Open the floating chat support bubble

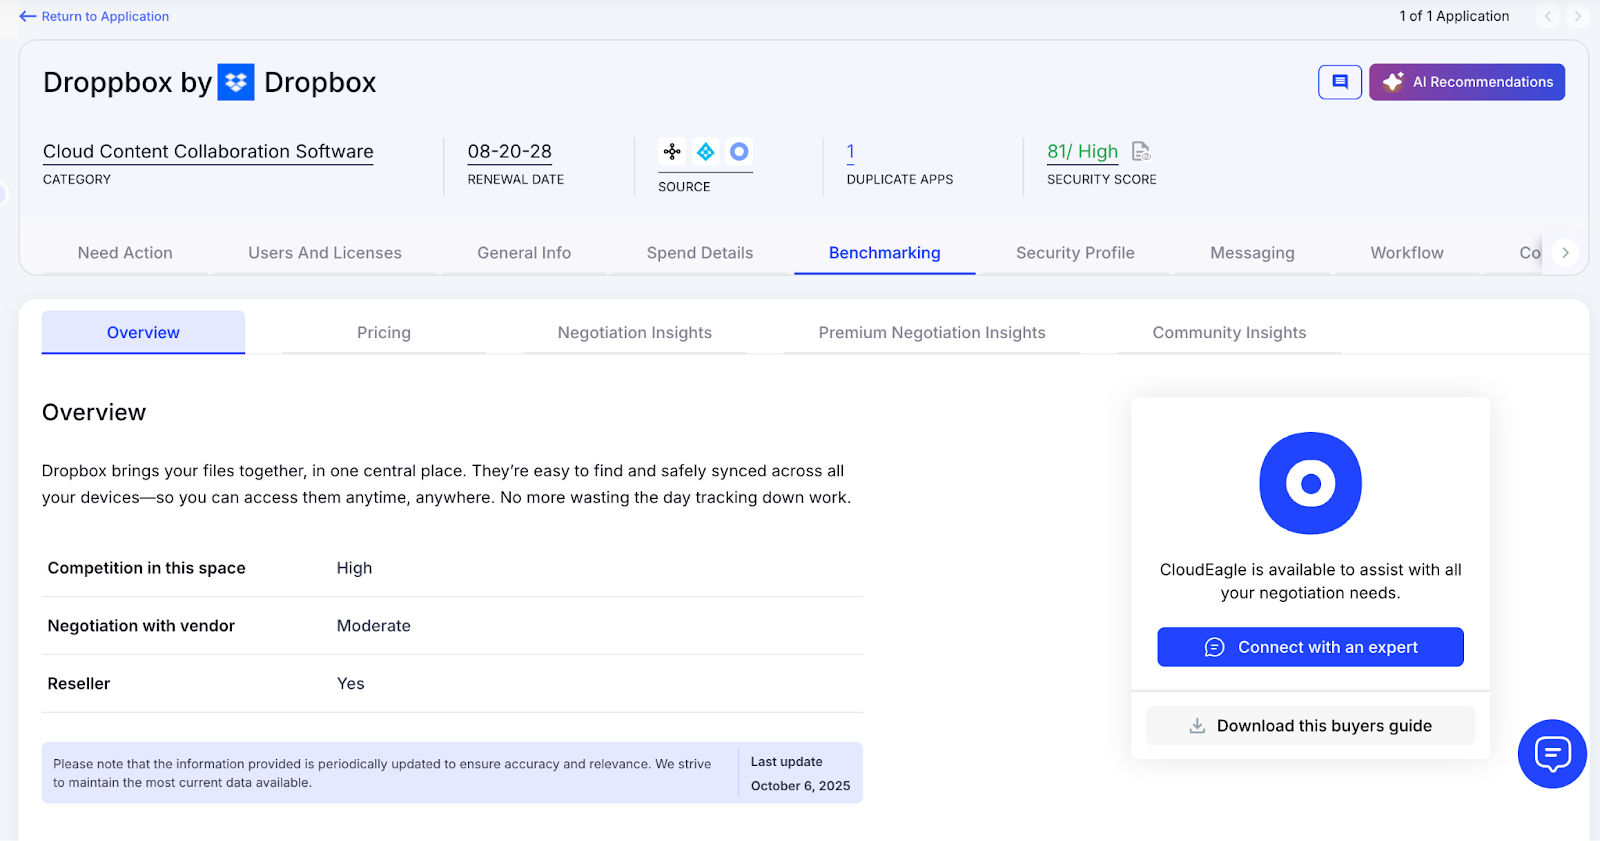coord(1552,754)
